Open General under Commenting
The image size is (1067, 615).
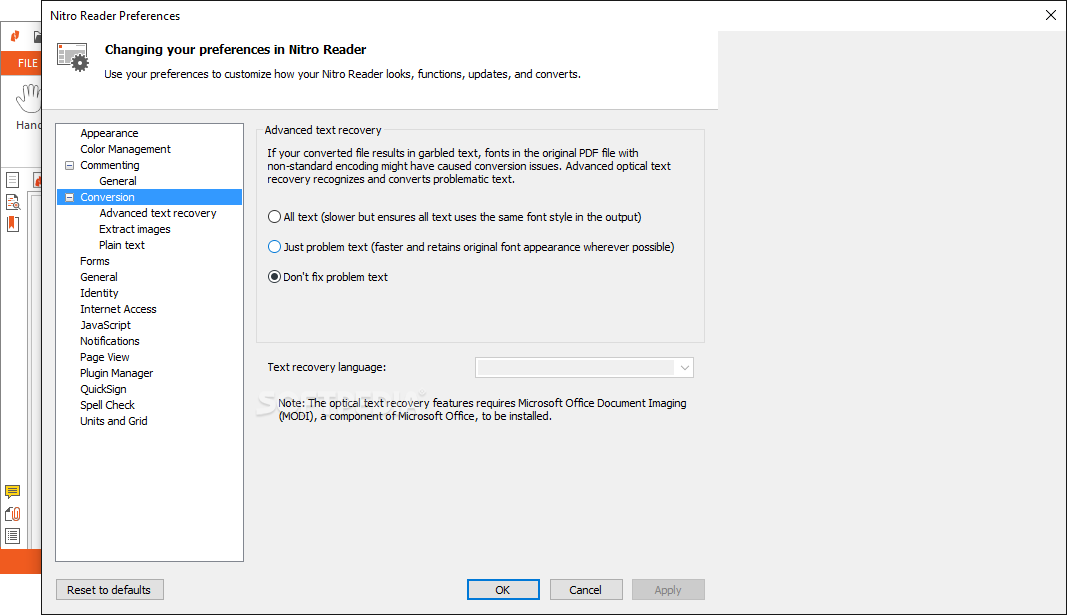click(118, 181)
